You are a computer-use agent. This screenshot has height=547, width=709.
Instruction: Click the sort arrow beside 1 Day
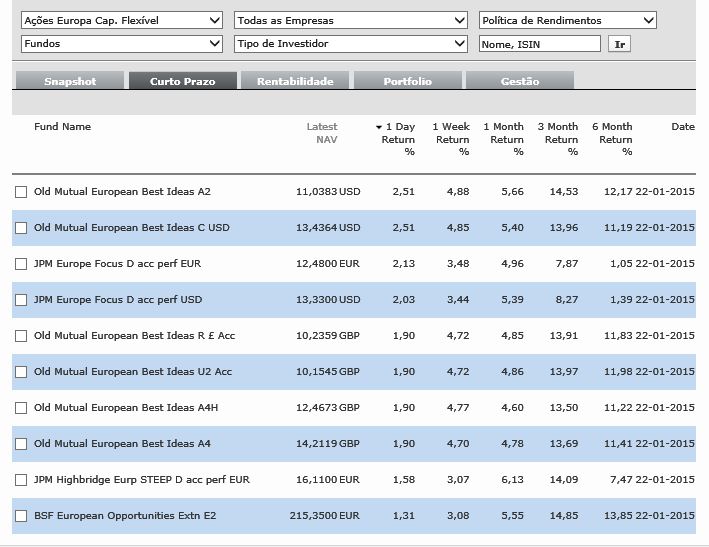click(x=379, y=127)
